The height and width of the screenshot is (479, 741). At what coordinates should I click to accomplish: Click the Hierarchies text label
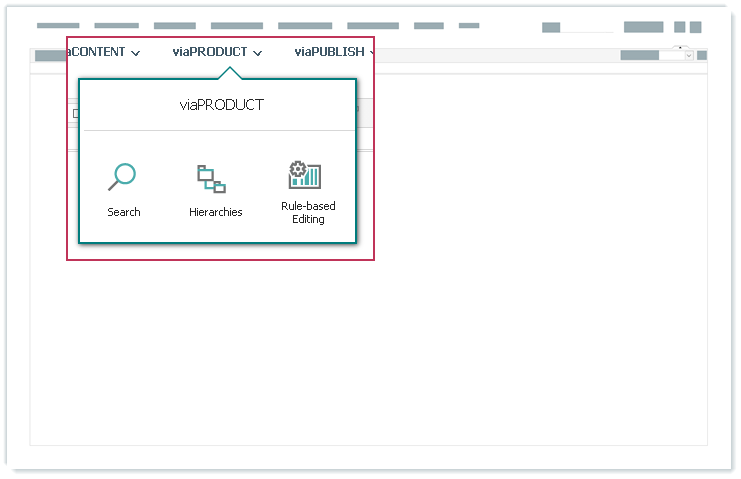pyautogui.click(x=216, y=212)
